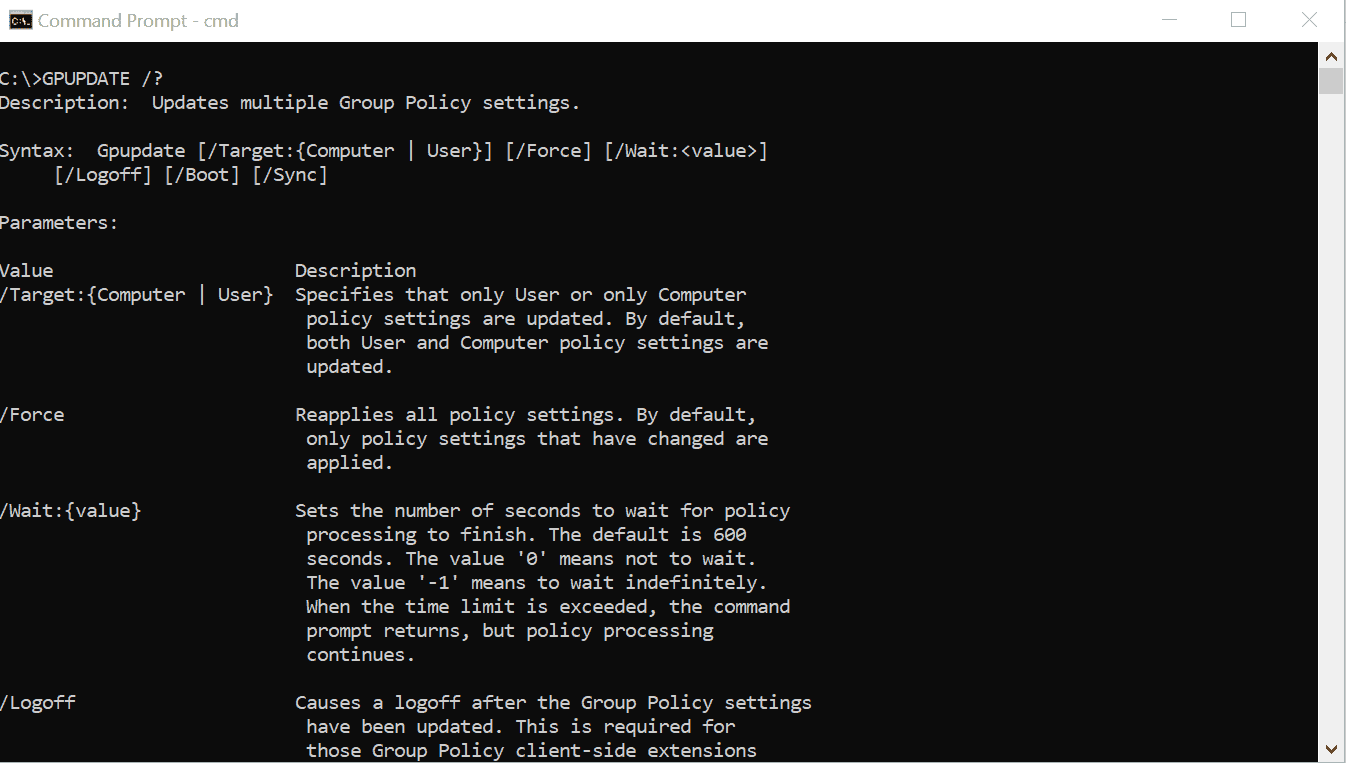Screen dimensions: 1346x763
Task: Click 'prompt returns, but policy processing' line
Action: pos(510,631)
